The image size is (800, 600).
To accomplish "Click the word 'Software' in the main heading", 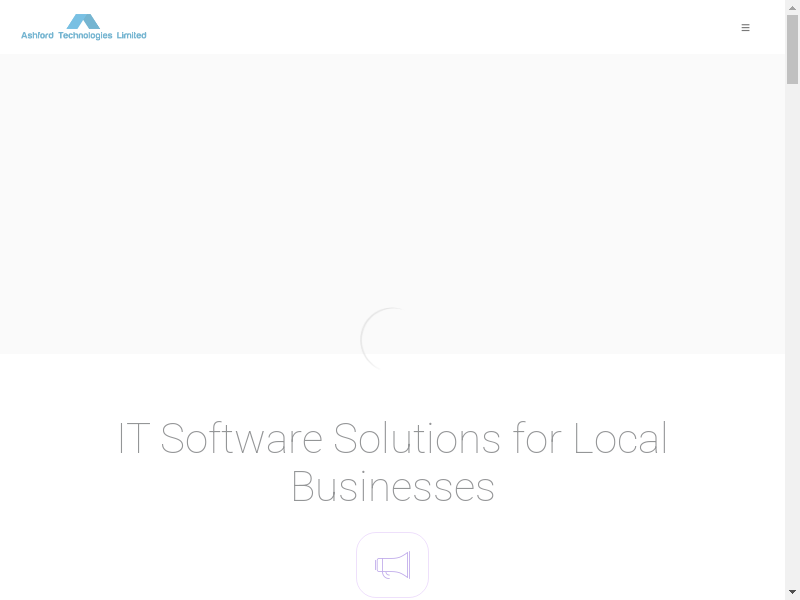I will 241,439.
